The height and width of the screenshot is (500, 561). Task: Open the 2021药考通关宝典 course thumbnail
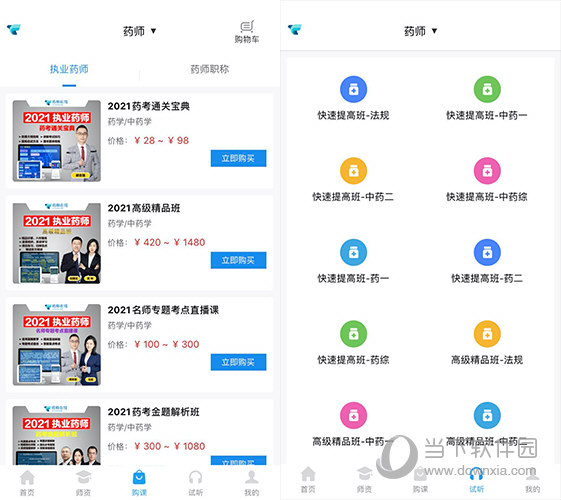pyautogui.click(x=57, y=141)
